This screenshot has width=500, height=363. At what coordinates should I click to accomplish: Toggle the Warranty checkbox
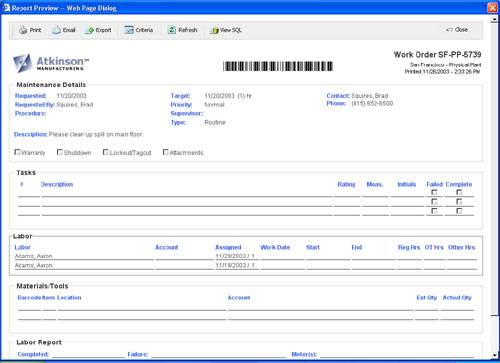17,152
